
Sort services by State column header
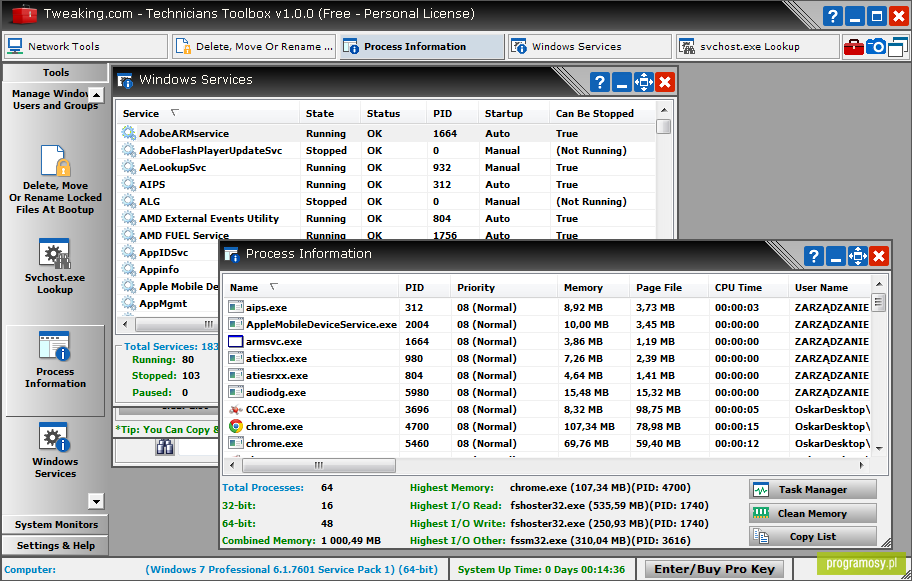tap(330, 113)
